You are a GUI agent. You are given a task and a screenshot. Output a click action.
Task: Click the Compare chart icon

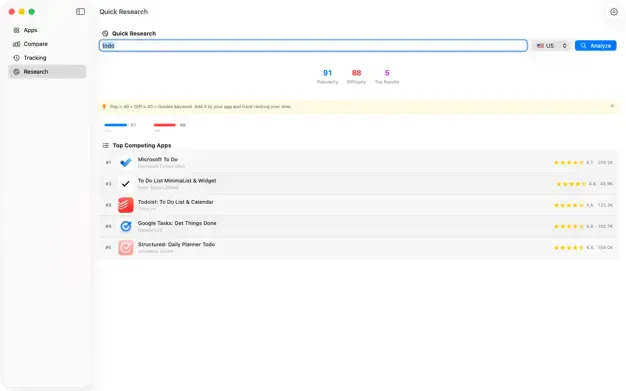click(x=16, y=44)
